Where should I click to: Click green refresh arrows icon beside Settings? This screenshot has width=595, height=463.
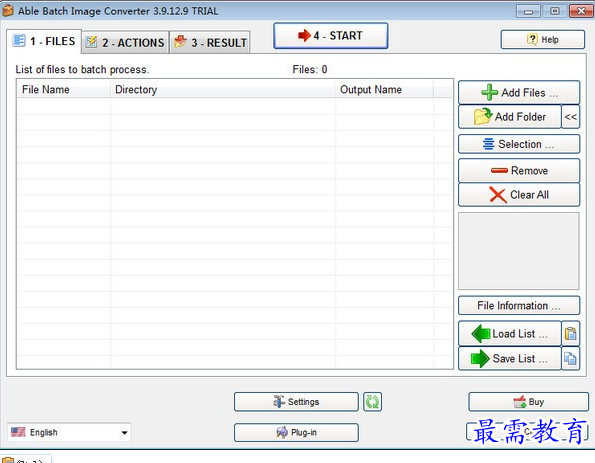click(372, 402)
